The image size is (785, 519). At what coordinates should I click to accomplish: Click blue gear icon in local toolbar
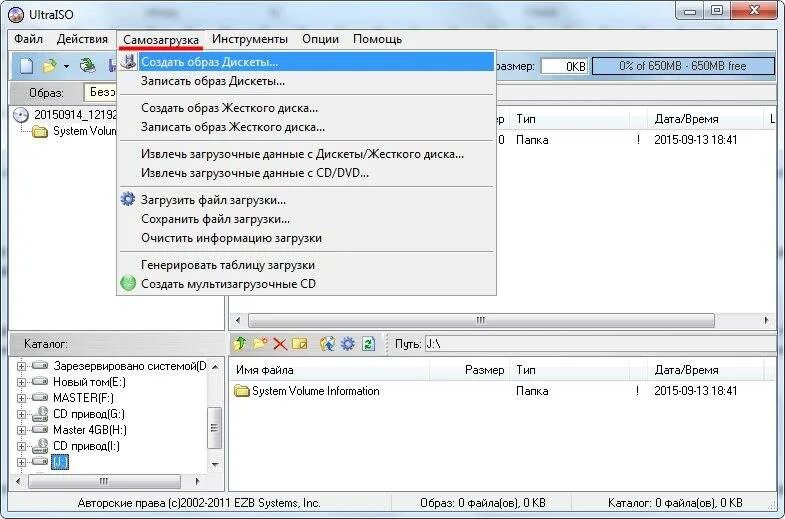click(x=348, y=344)
